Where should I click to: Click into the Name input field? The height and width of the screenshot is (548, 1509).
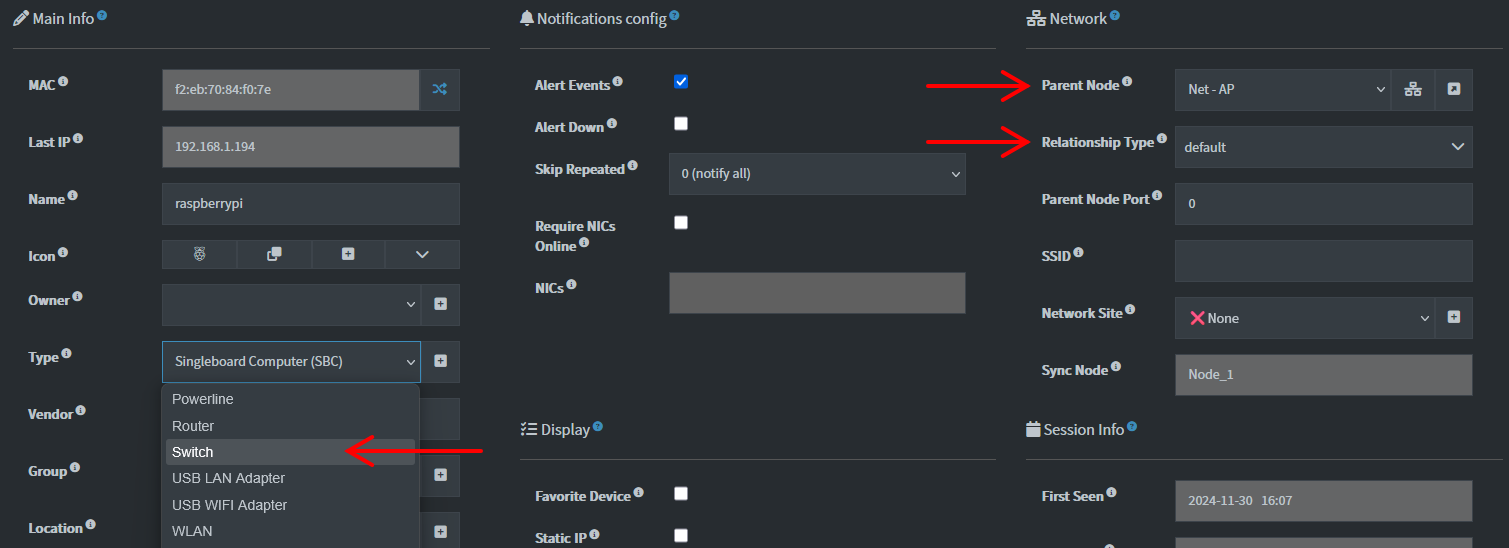pyautogui.click(x=310, y=204)
